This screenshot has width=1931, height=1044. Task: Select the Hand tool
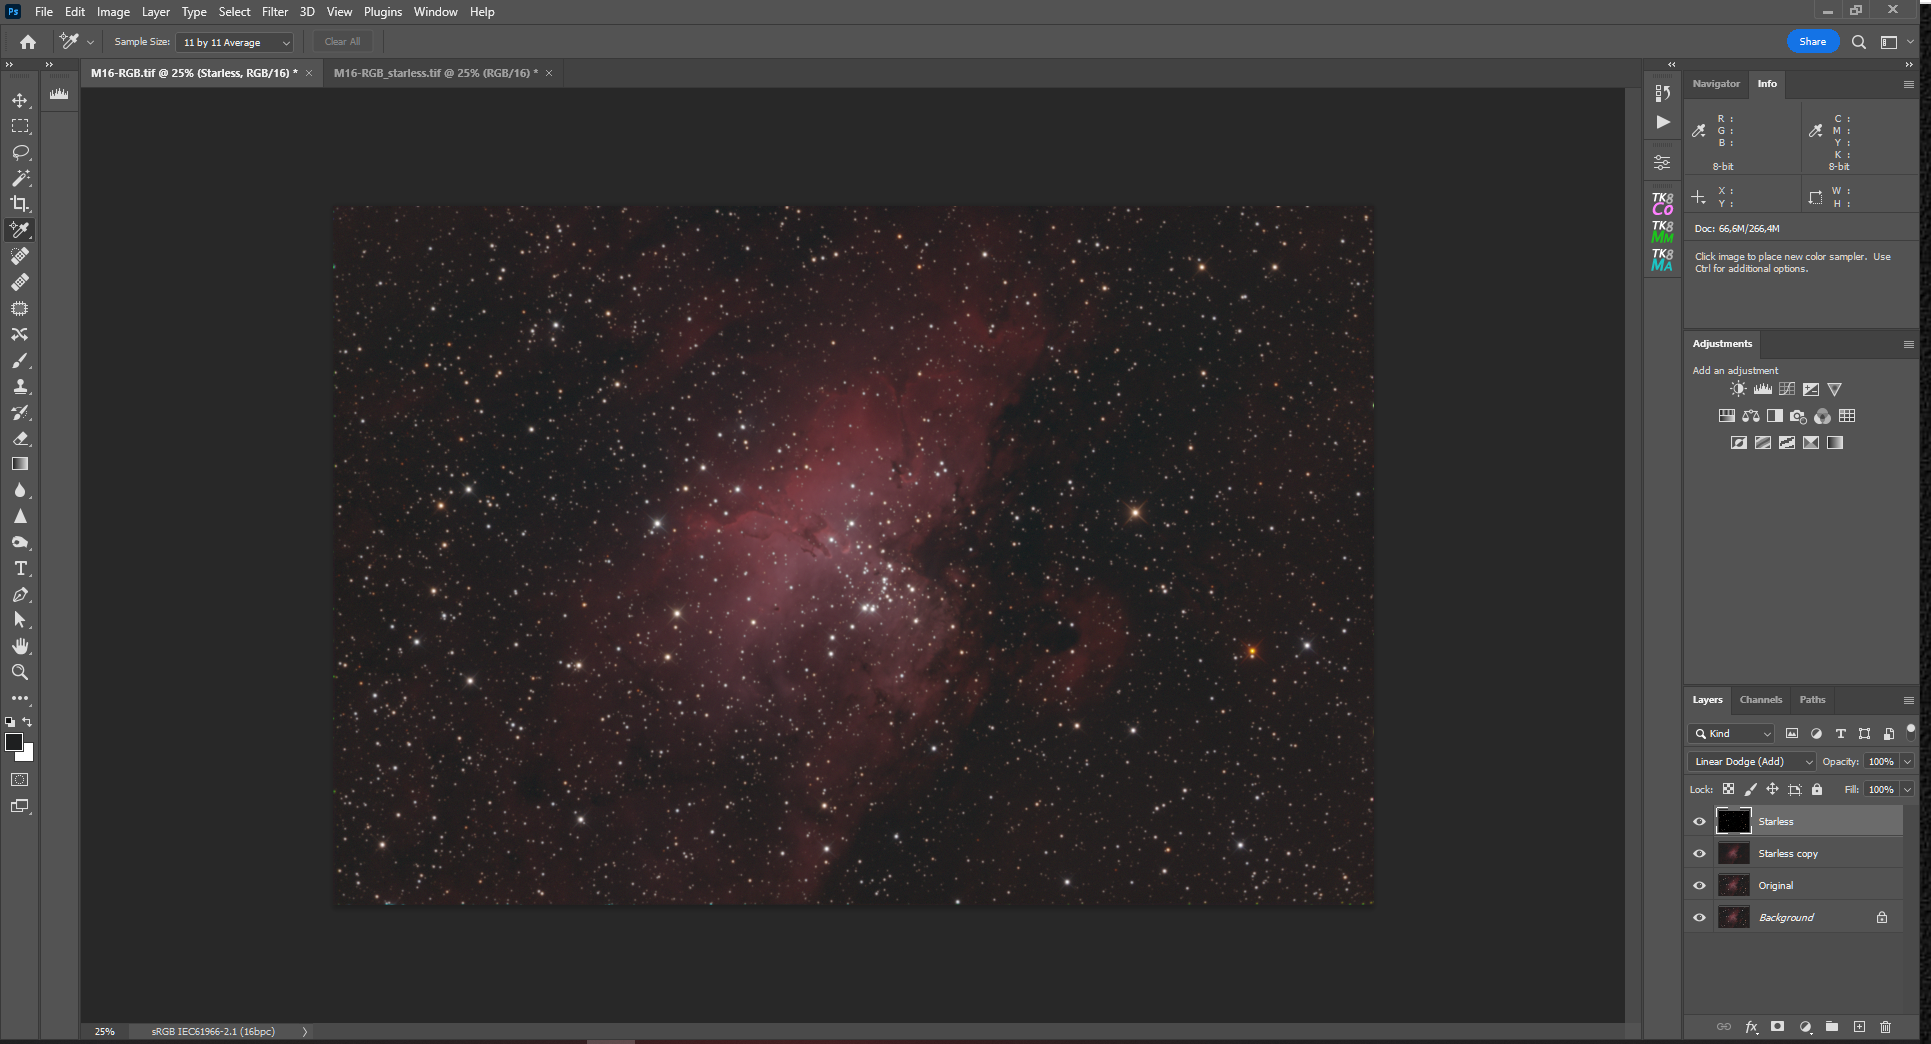(x=20, y=646)
